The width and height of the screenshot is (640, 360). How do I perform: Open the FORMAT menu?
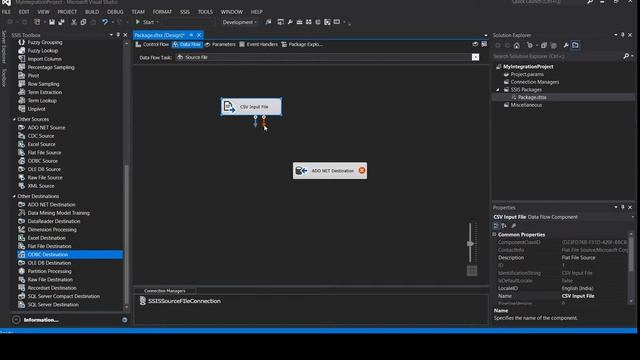point(162,12)
